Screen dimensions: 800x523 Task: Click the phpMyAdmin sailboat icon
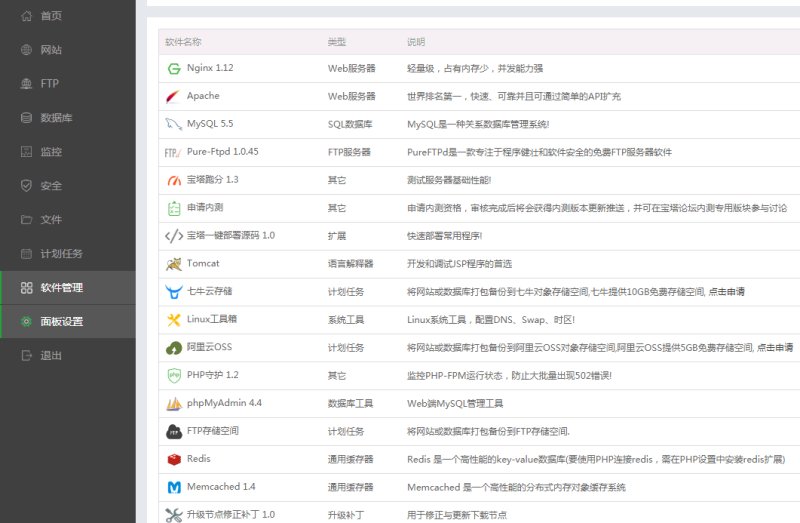click(174, 404)
